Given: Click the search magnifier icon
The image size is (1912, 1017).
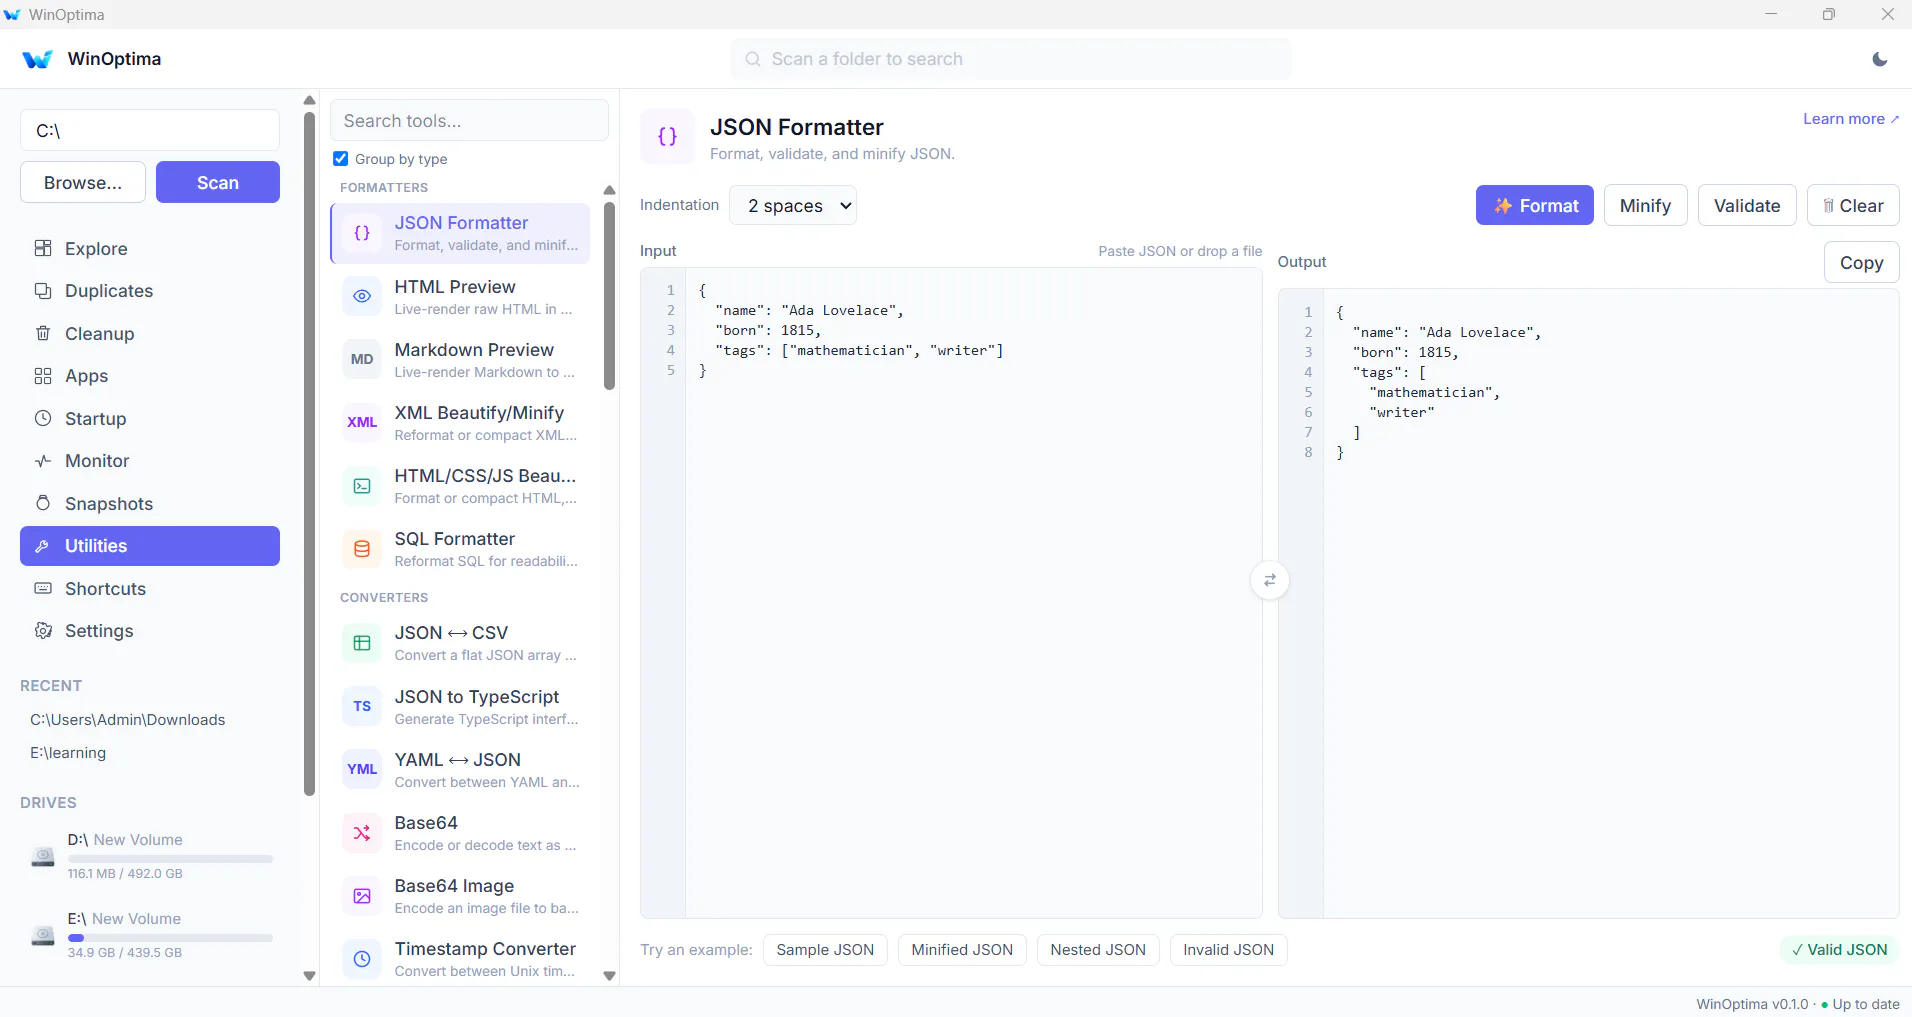Looking at the screenshot, I should point(753,59).
